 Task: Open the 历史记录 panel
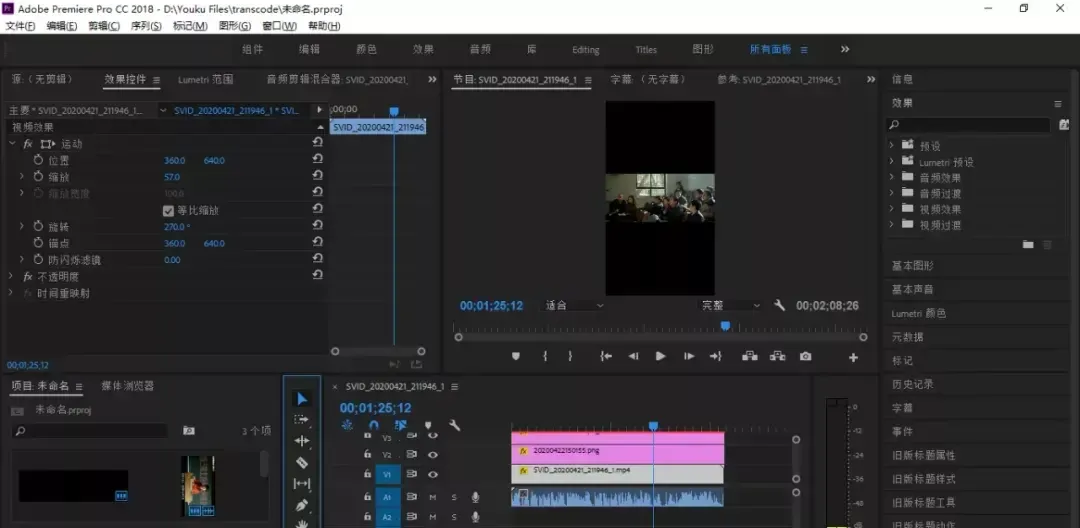pyautogui.click(x=913, y=384)
